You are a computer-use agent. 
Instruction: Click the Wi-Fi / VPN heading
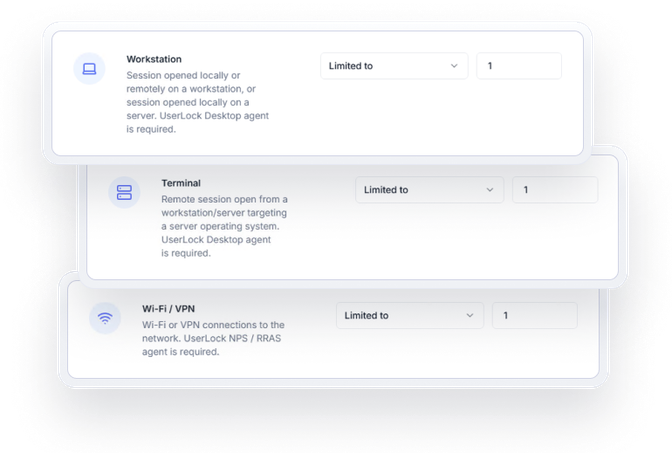click(x=170, y=309)
